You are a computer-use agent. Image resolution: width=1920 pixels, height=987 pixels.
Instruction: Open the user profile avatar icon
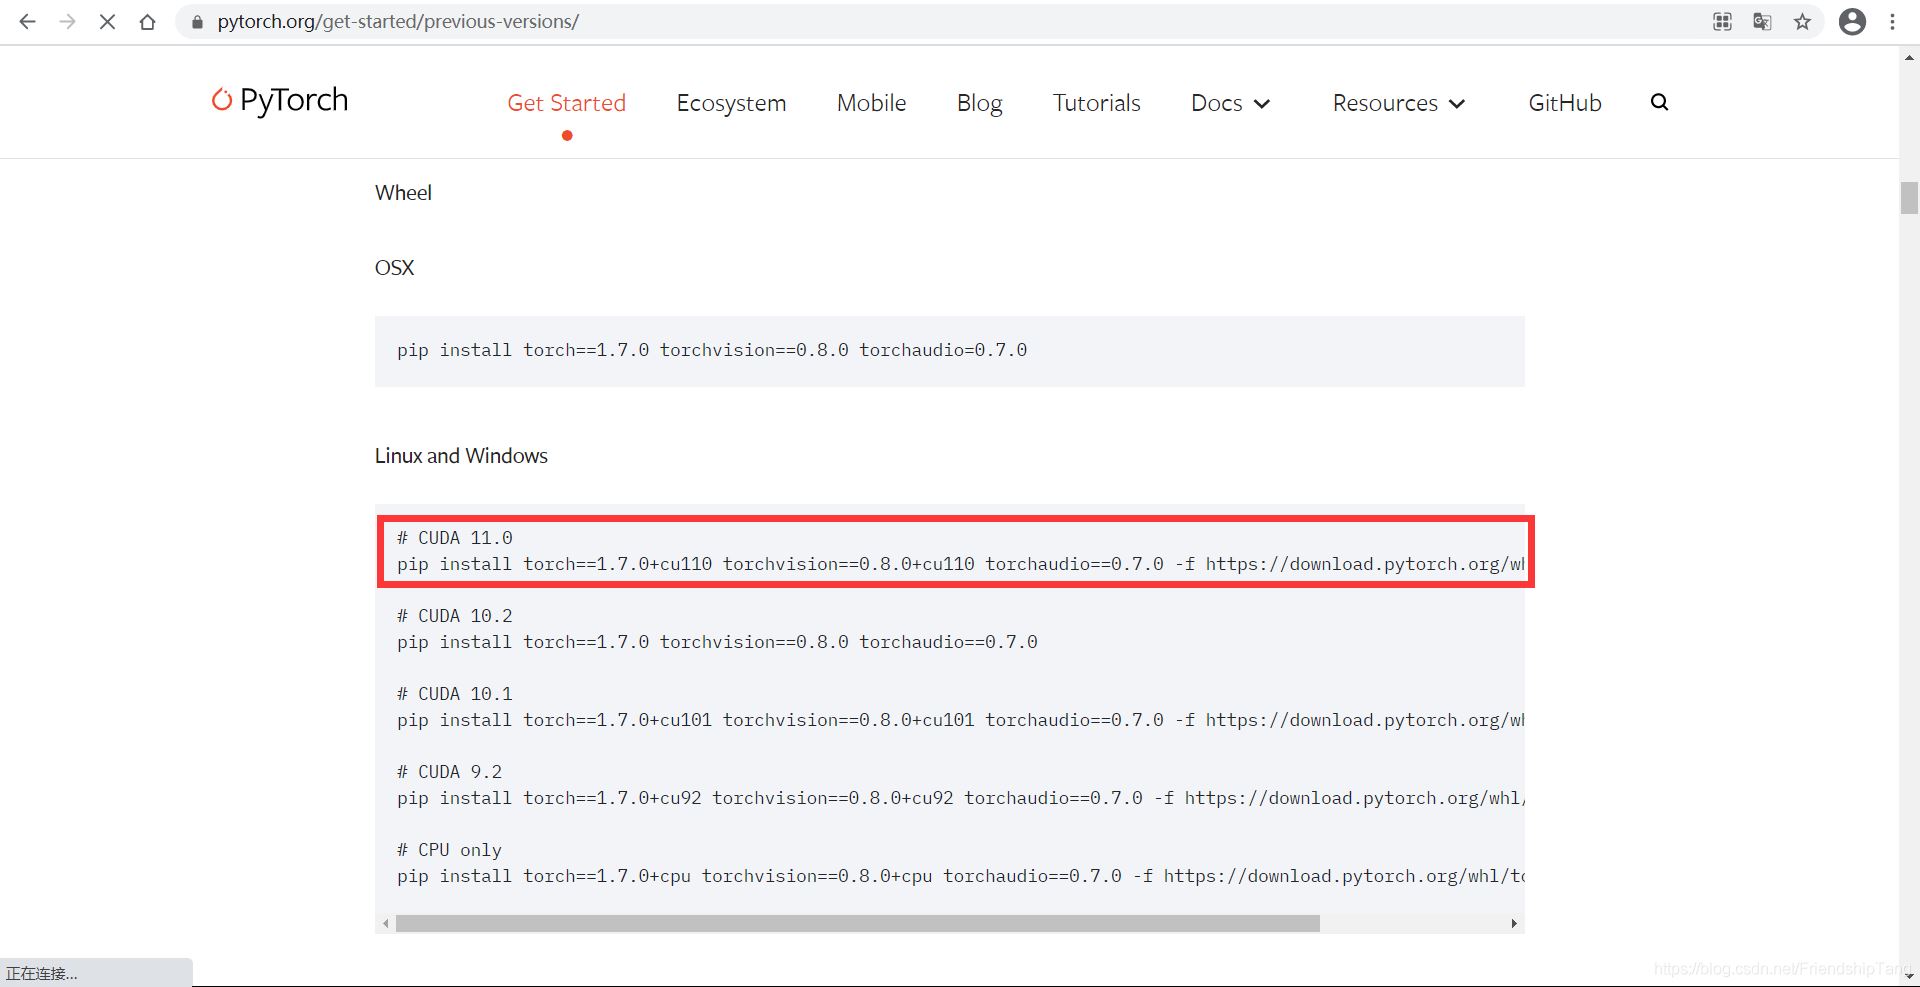tap(1852, 22)
